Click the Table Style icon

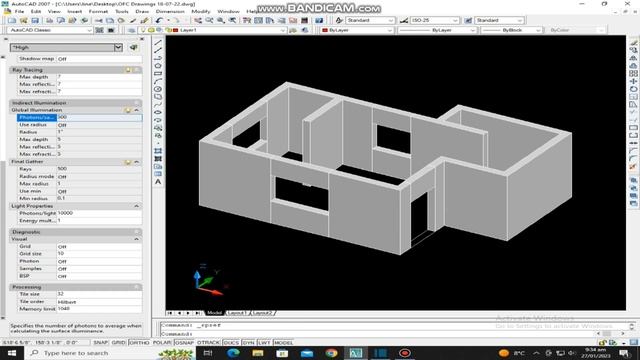tap(468, 20)
